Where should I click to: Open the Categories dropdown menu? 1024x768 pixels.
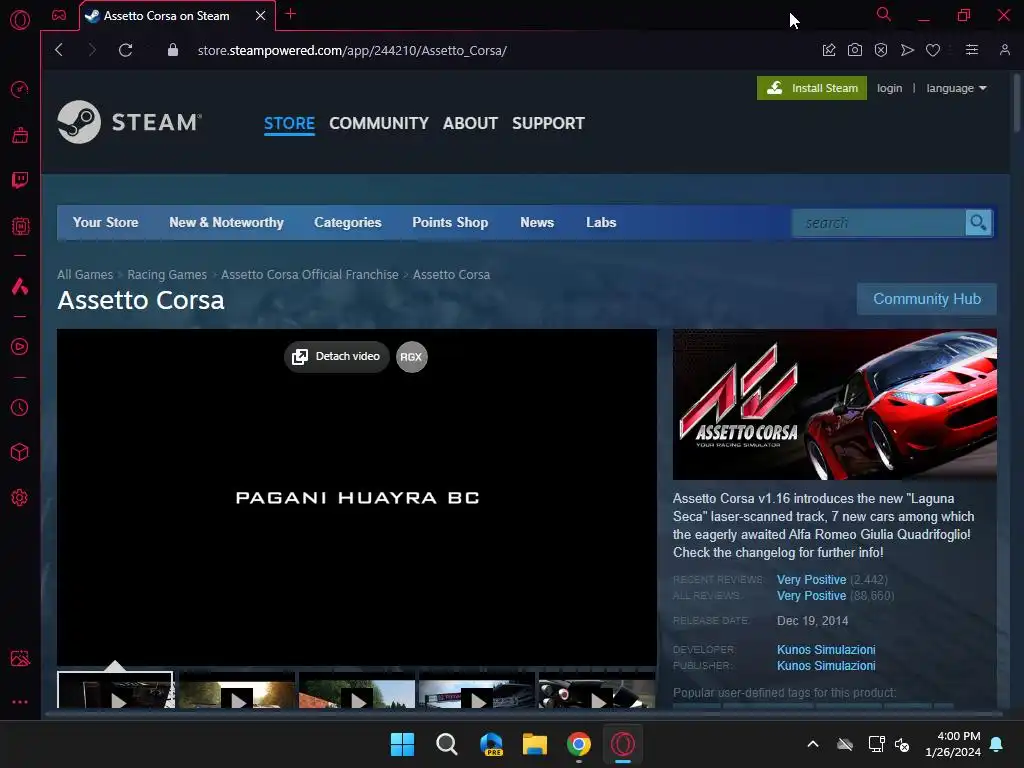347,222
